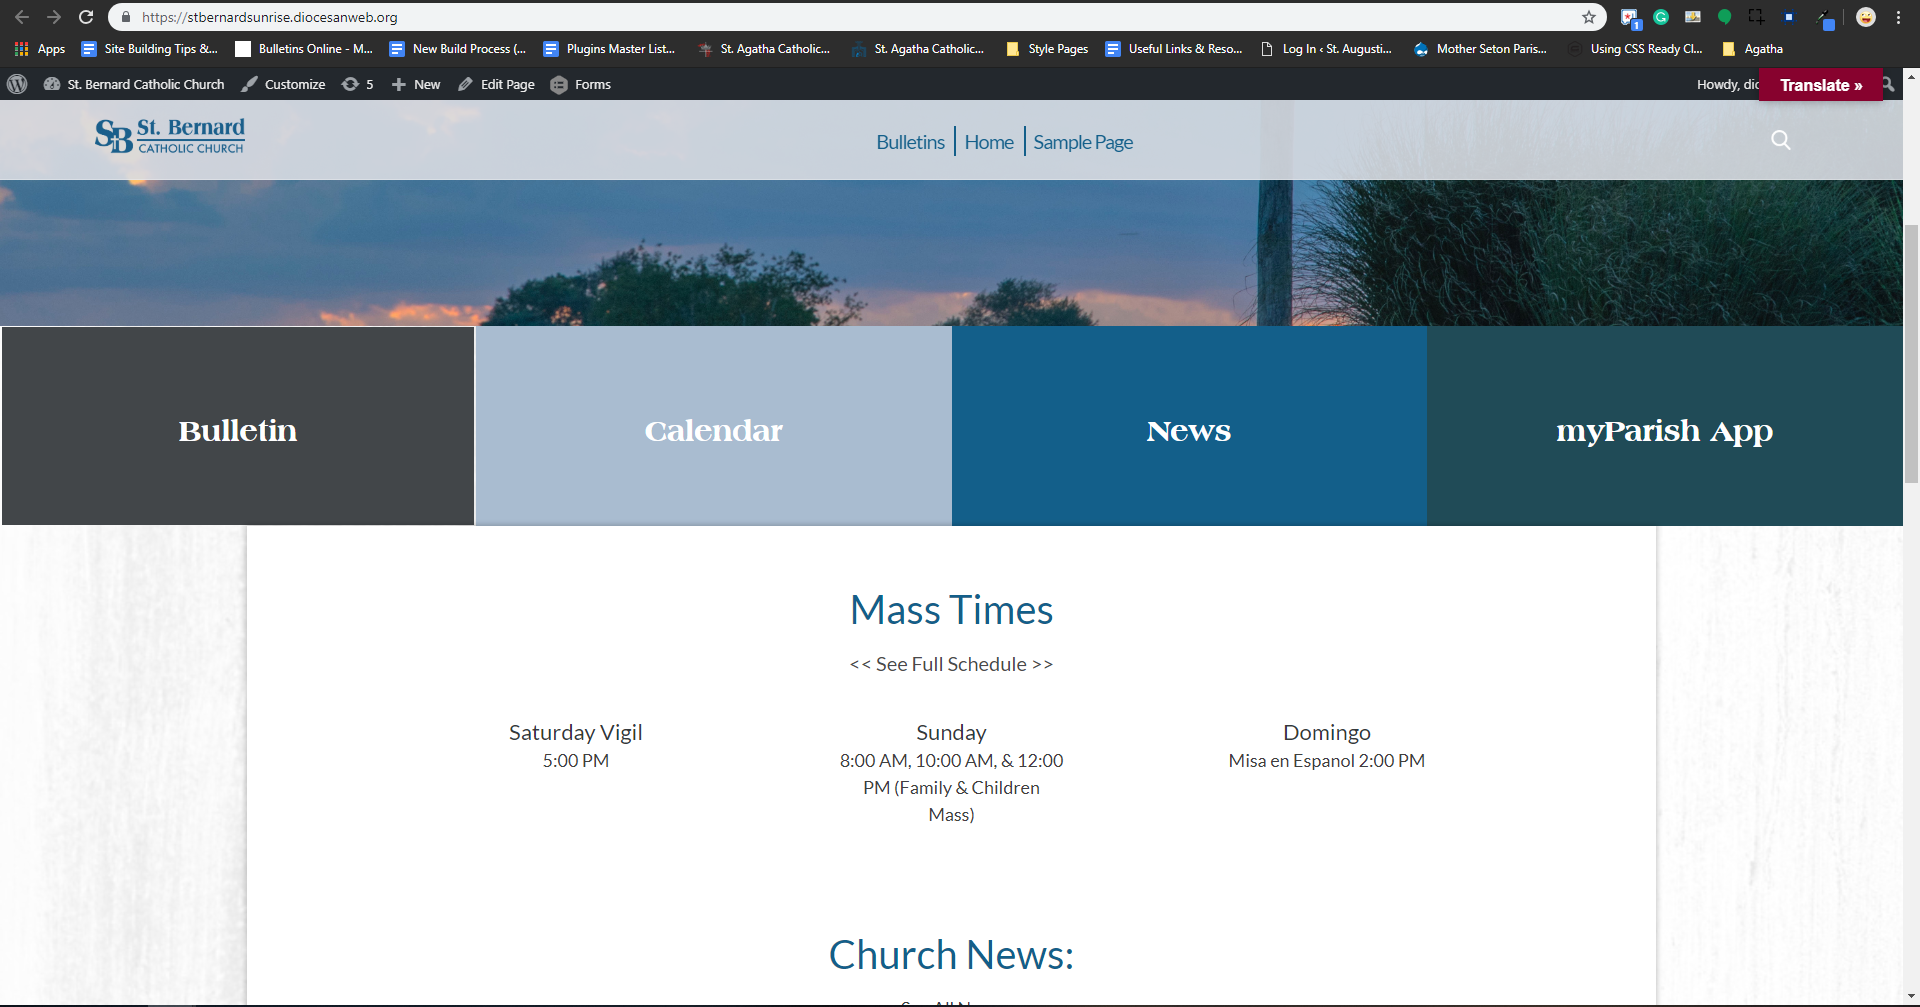Reload the current page
The image size is (1920, 1007).
86,17
